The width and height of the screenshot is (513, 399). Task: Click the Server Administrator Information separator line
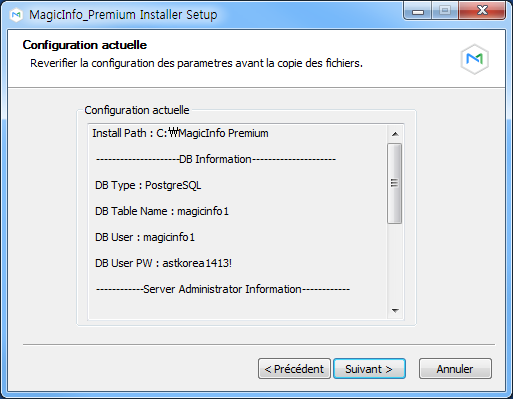click(223, 289)
